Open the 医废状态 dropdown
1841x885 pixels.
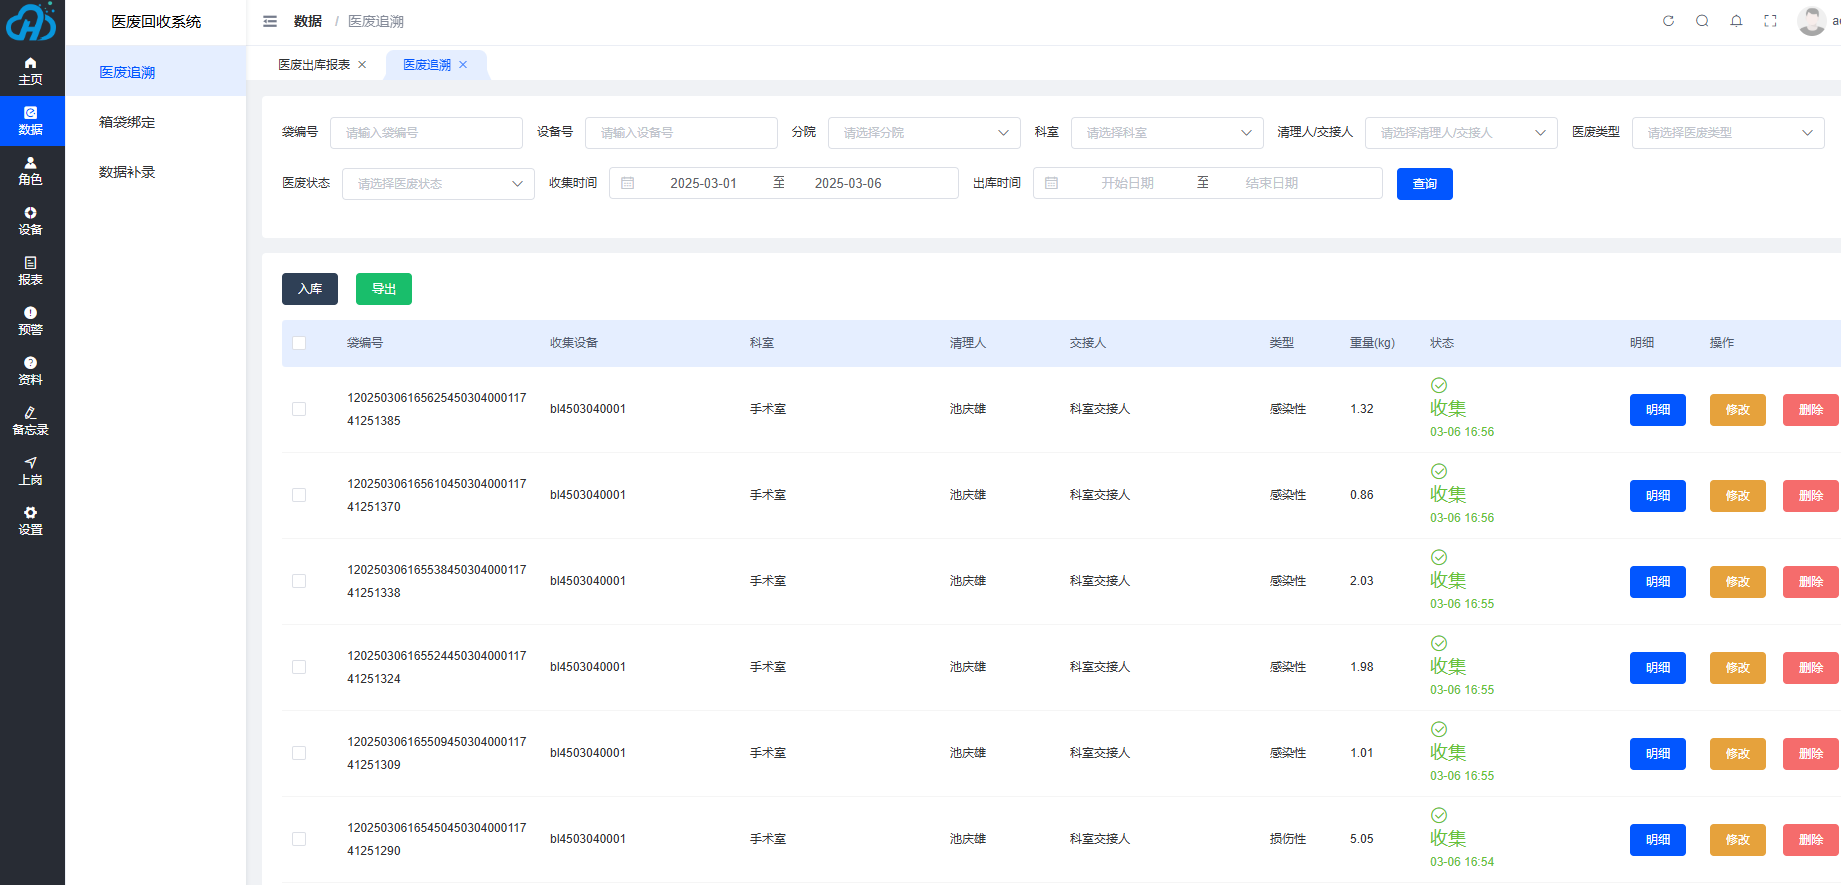coord(438,184)
